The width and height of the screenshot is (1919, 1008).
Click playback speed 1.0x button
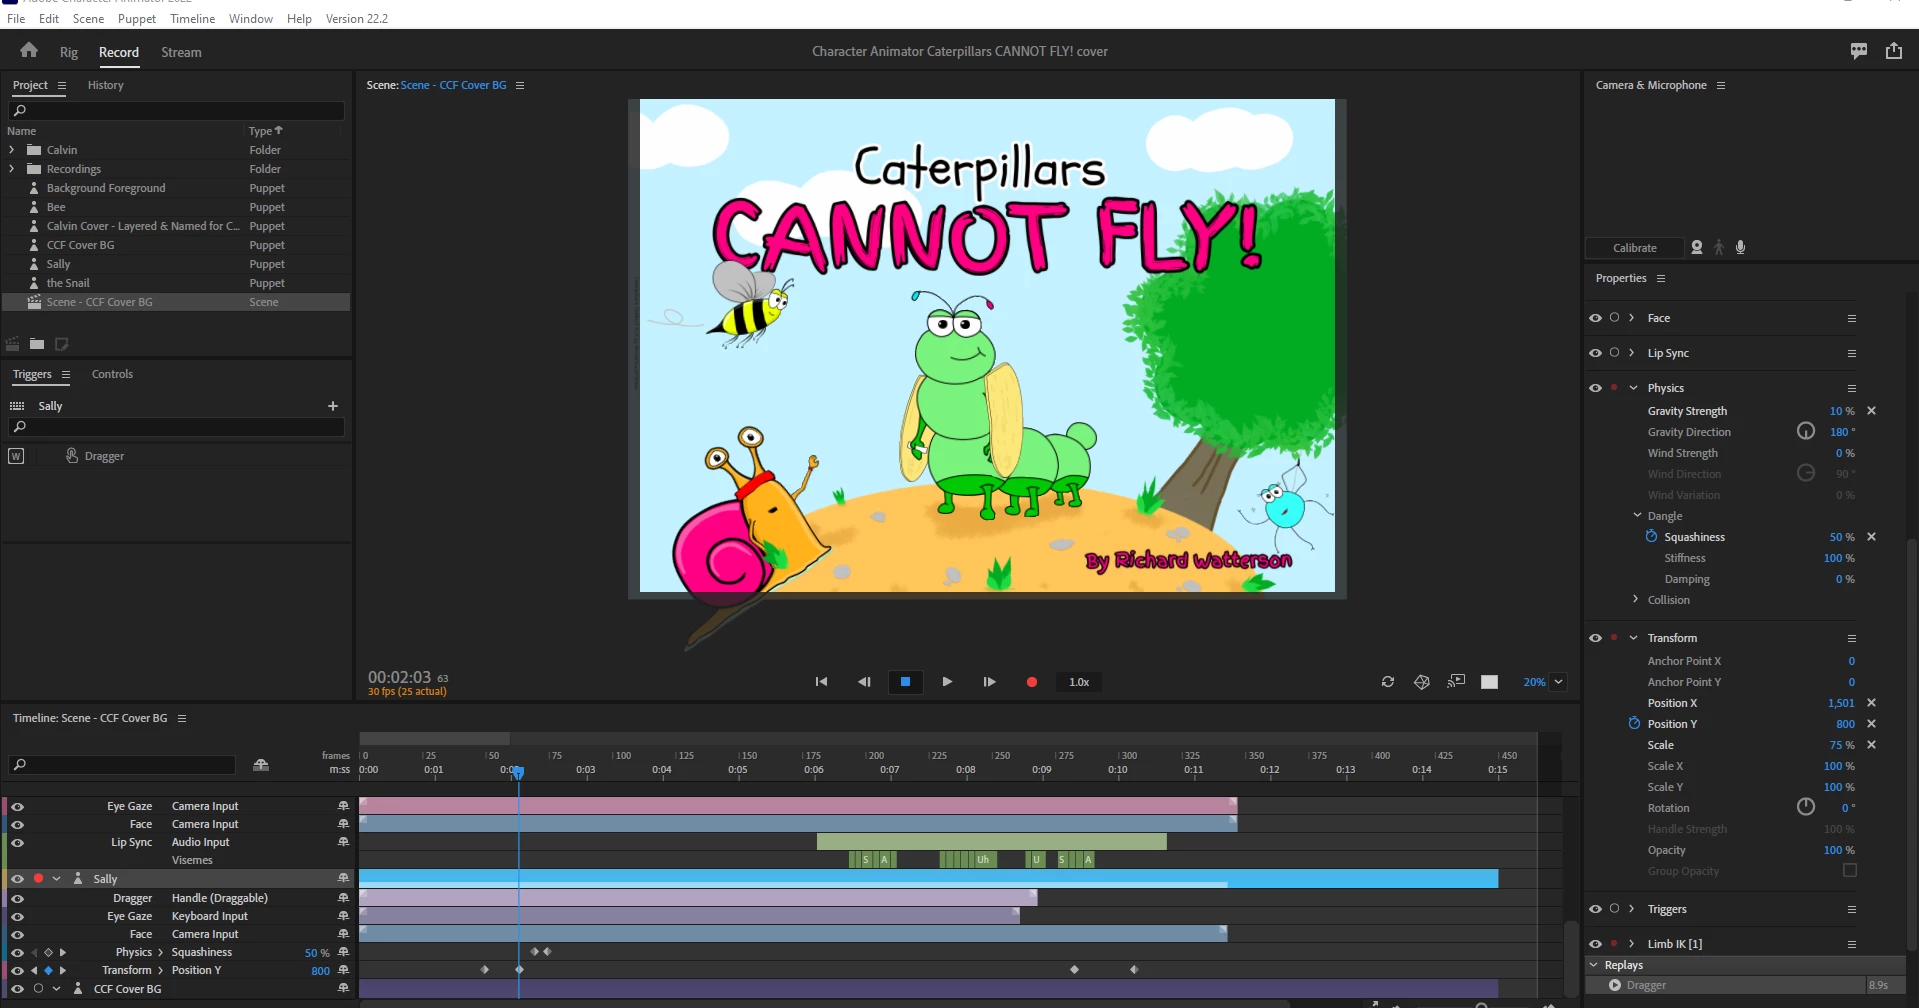pos(1079,682)
